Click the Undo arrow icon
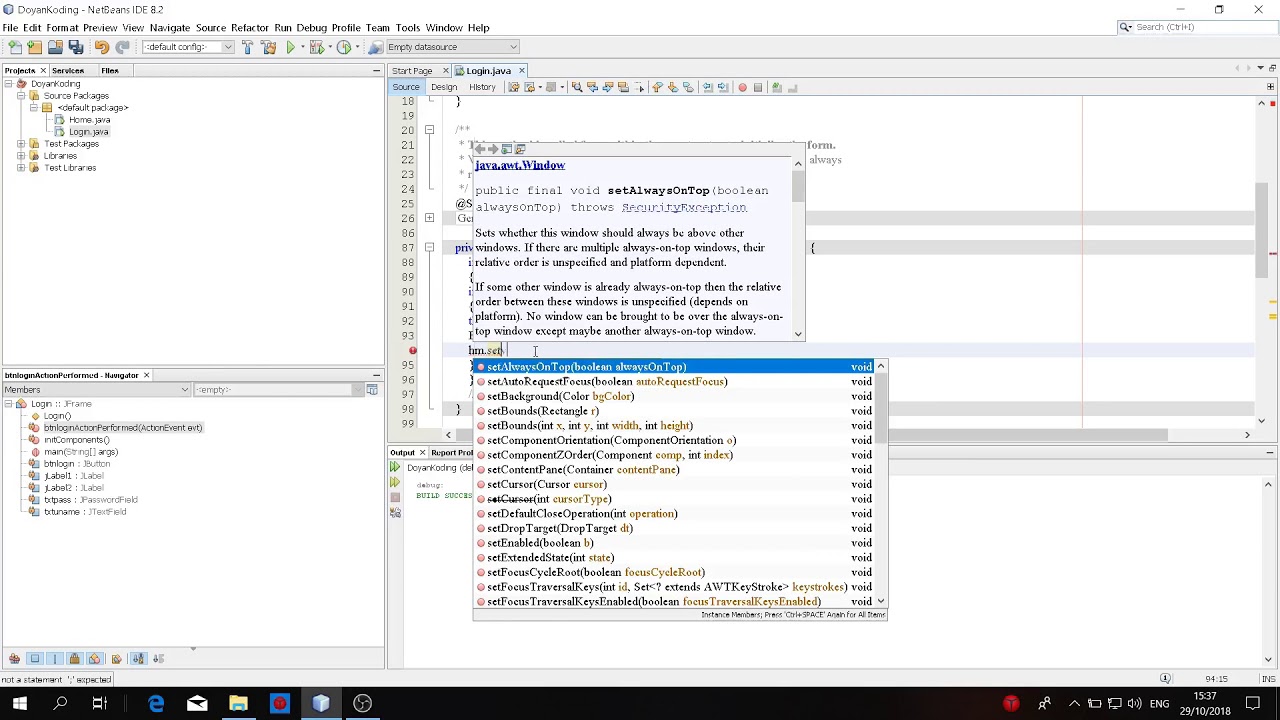 tap(102, 47)
